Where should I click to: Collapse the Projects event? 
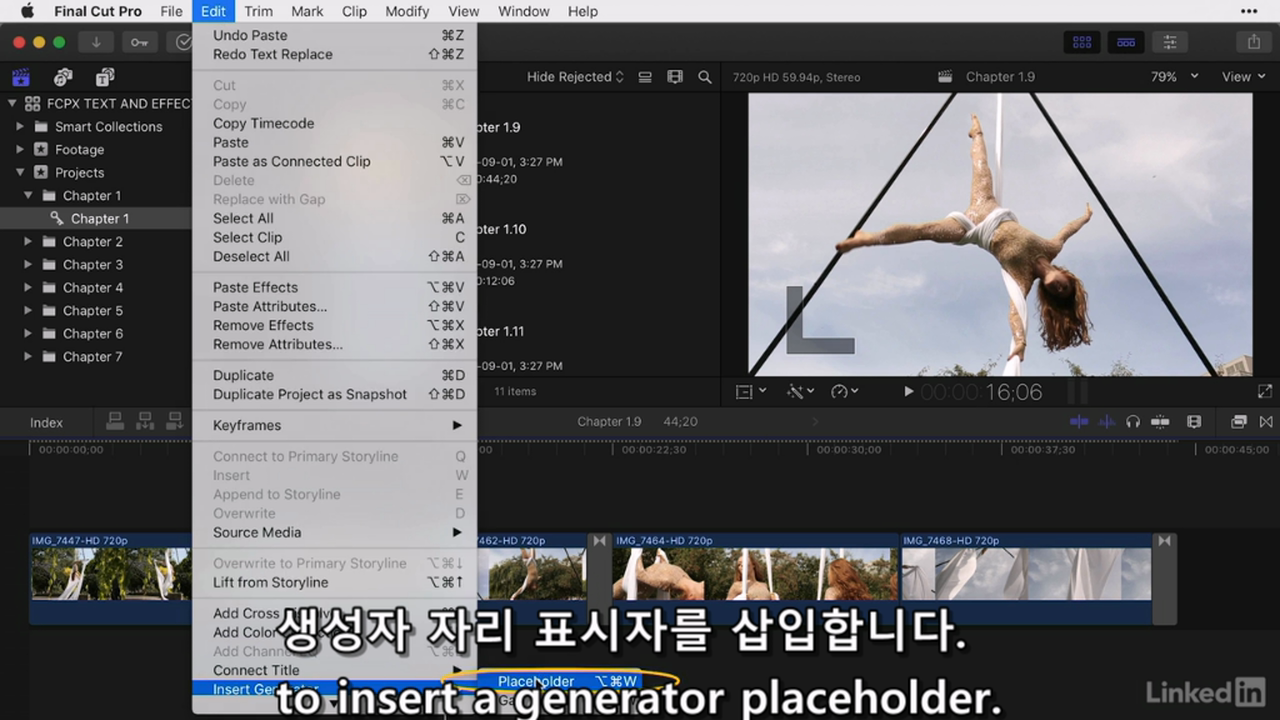20,173
